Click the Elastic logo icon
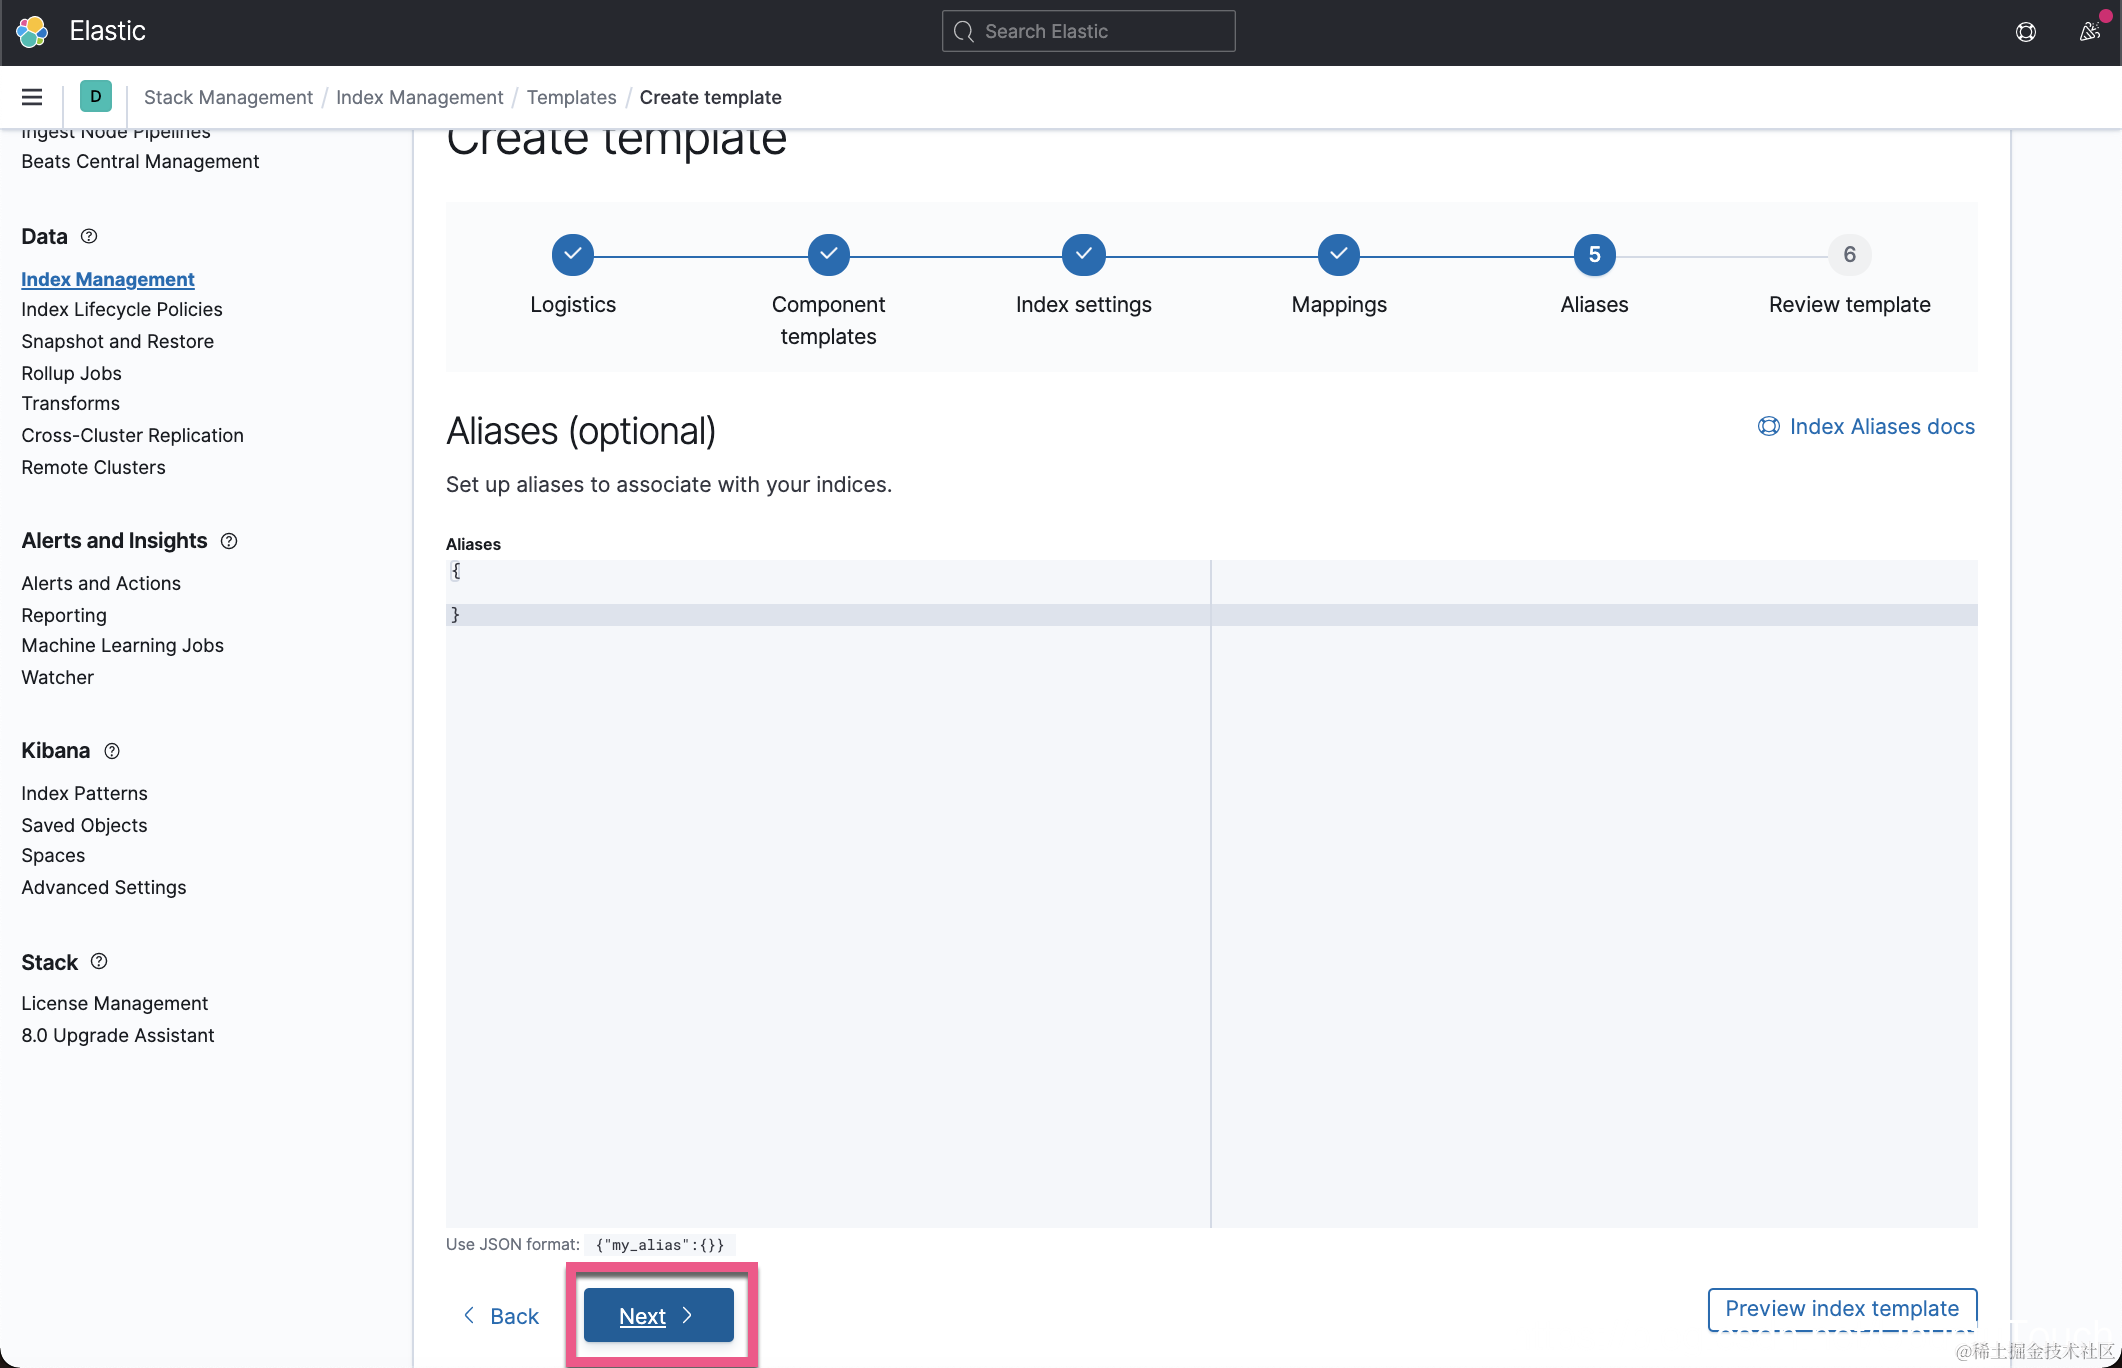 [32, 31]
